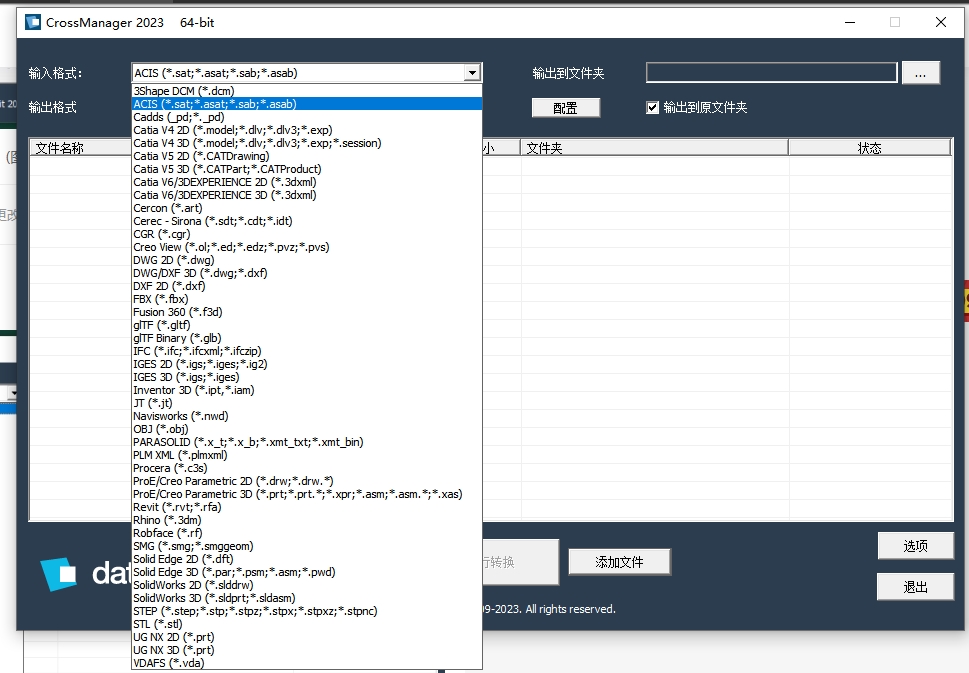Select ProE/Creo Parametric 2D option
The image size is (969, 673).
307,480
